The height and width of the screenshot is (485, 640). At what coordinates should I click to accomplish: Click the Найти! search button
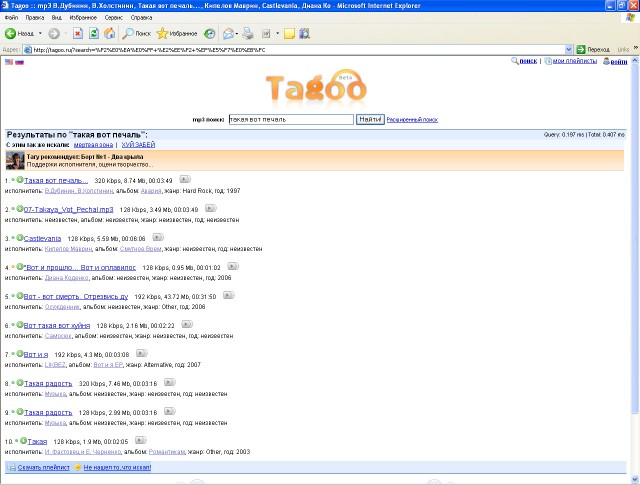pos(370,119)
